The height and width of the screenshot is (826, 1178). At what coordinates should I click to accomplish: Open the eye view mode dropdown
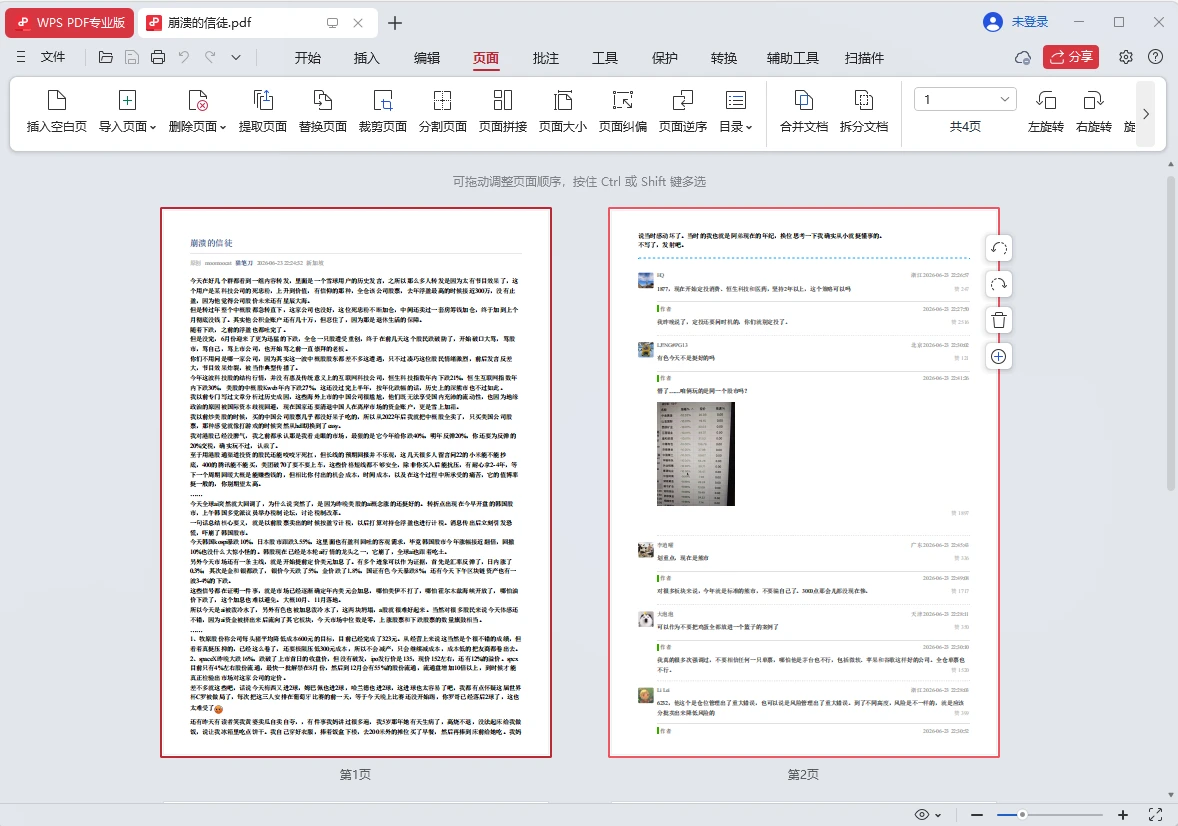click(928, 815)
